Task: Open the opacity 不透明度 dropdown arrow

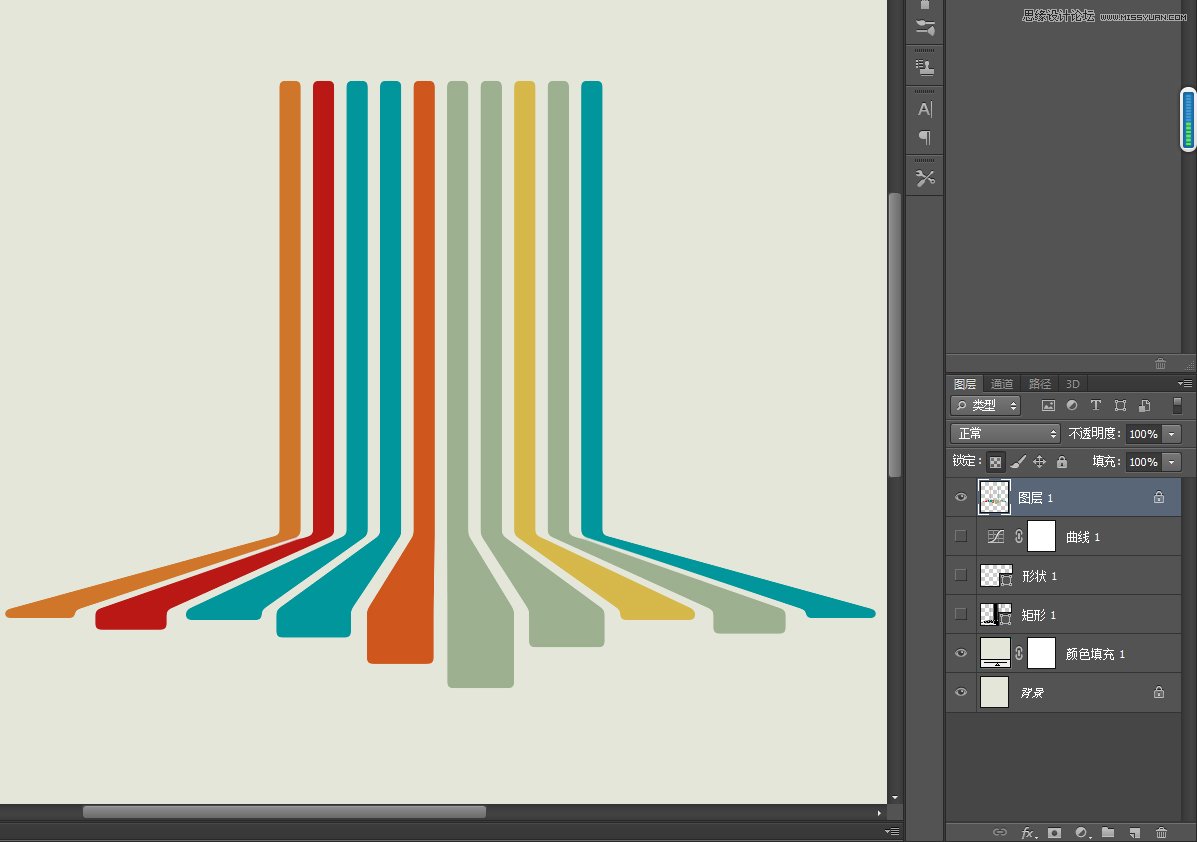Action: click(1172, 434)
